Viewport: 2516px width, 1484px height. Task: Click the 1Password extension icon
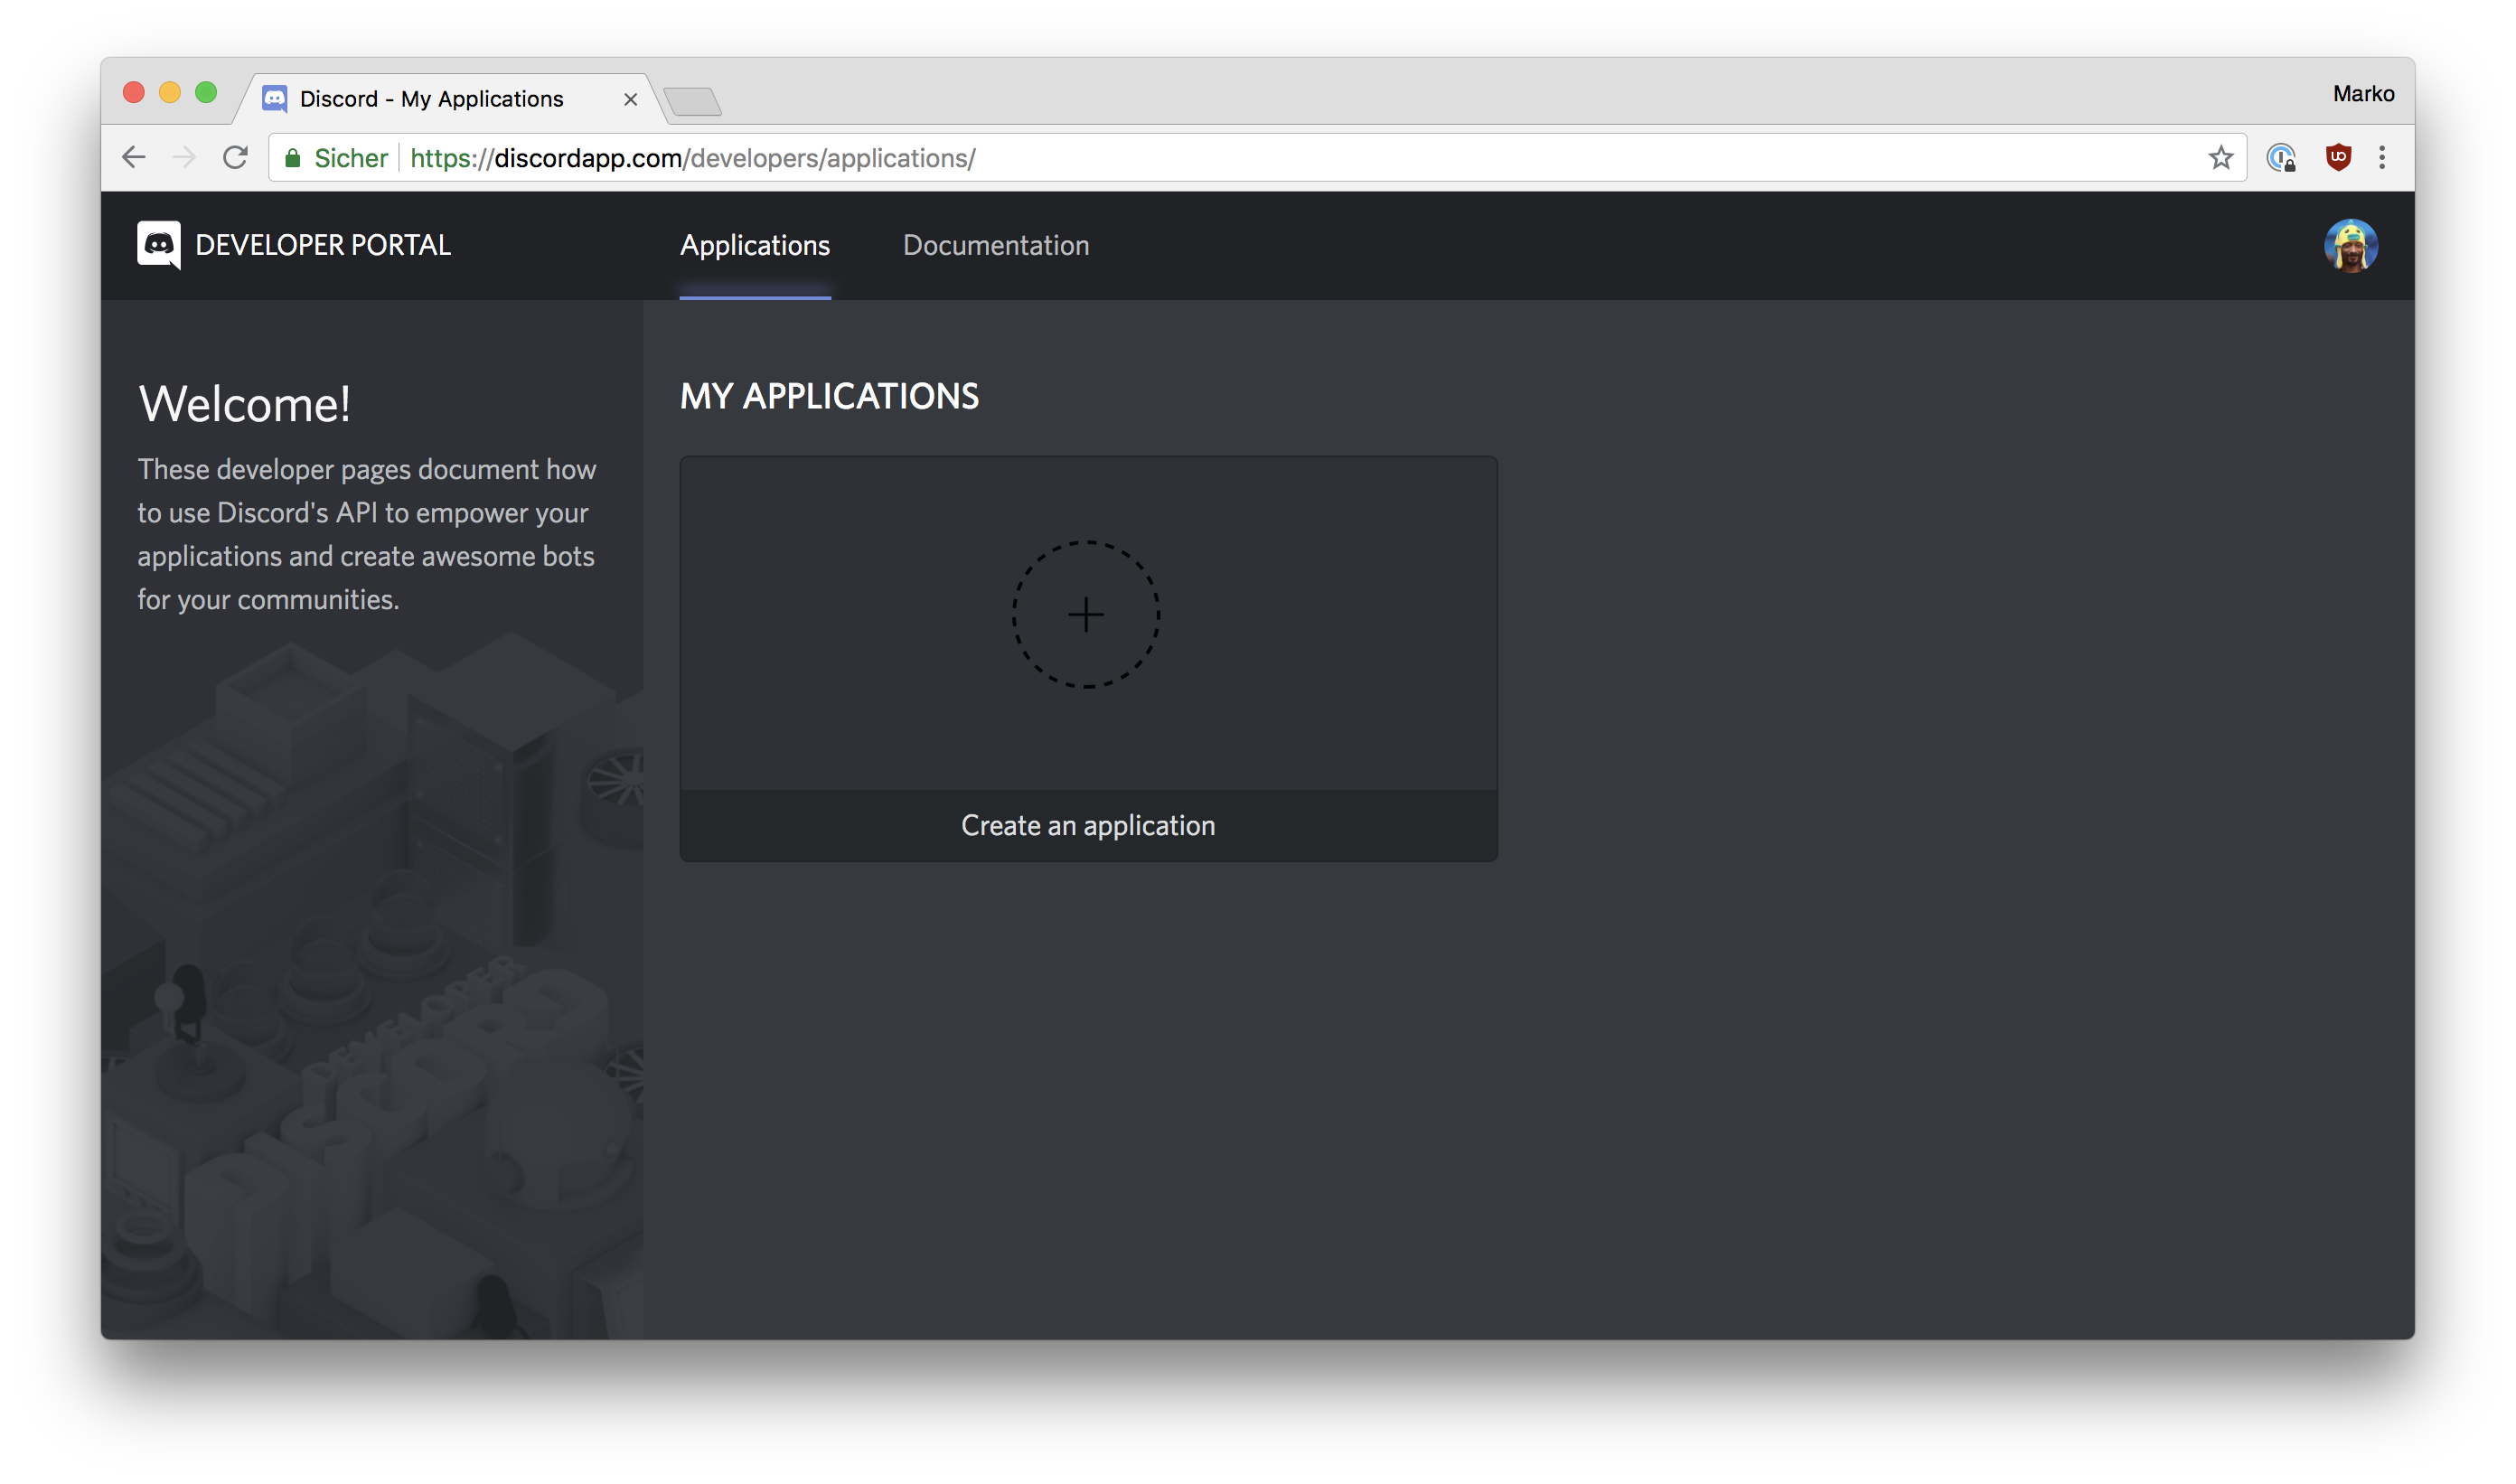pos(2280,158)
